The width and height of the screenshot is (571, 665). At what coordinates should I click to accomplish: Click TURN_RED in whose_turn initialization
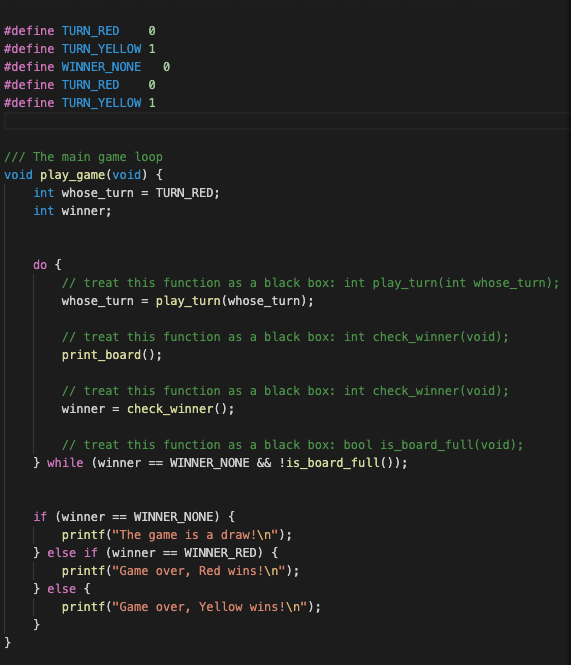pos(184,193)
